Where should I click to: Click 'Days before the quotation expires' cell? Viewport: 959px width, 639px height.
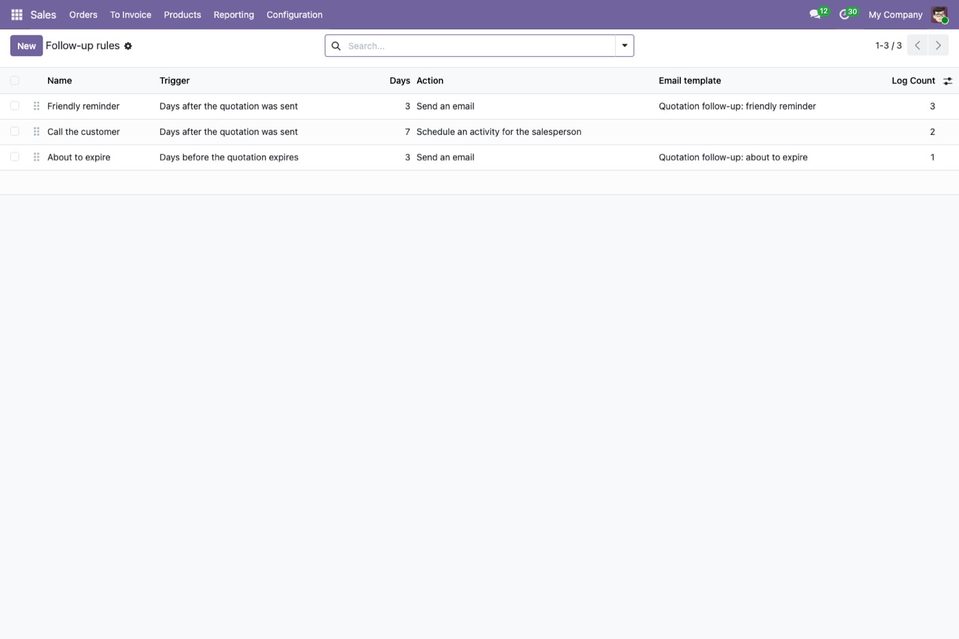[x=229, y=157]
